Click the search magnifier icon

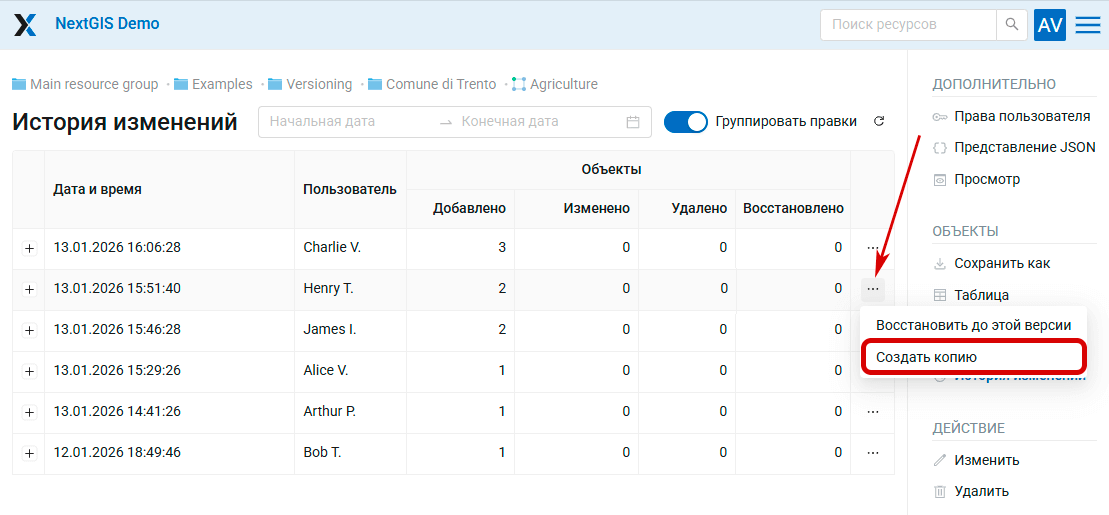tap(1012, 25)
